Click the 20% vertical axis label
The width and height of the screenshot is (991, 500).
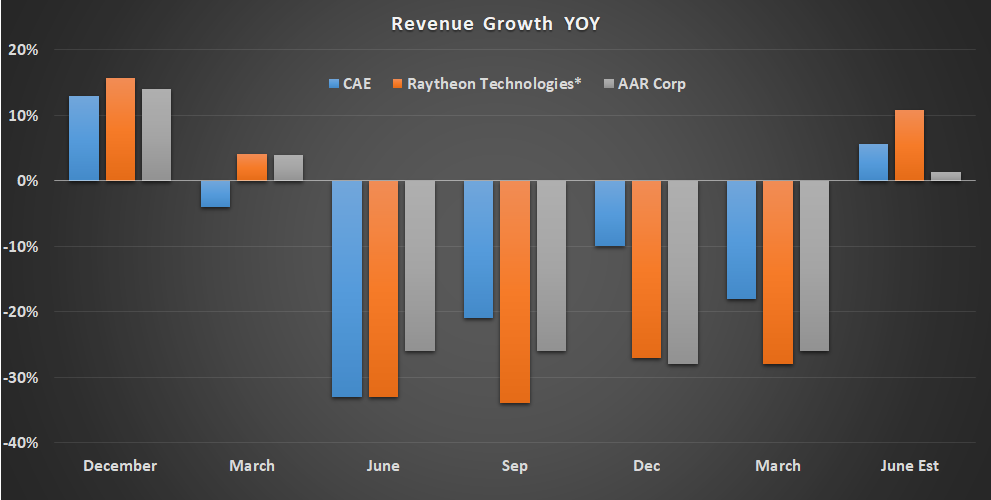point(24,50)
